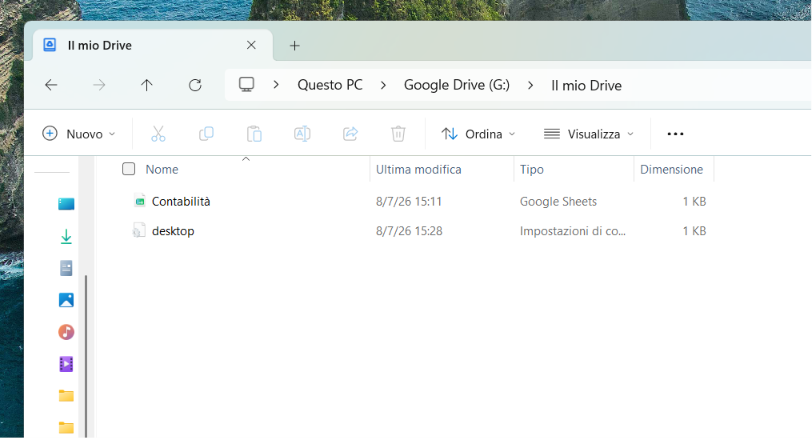Open the Nuovo dropdown menu
812x438 pixels.
tap(79, 134)
